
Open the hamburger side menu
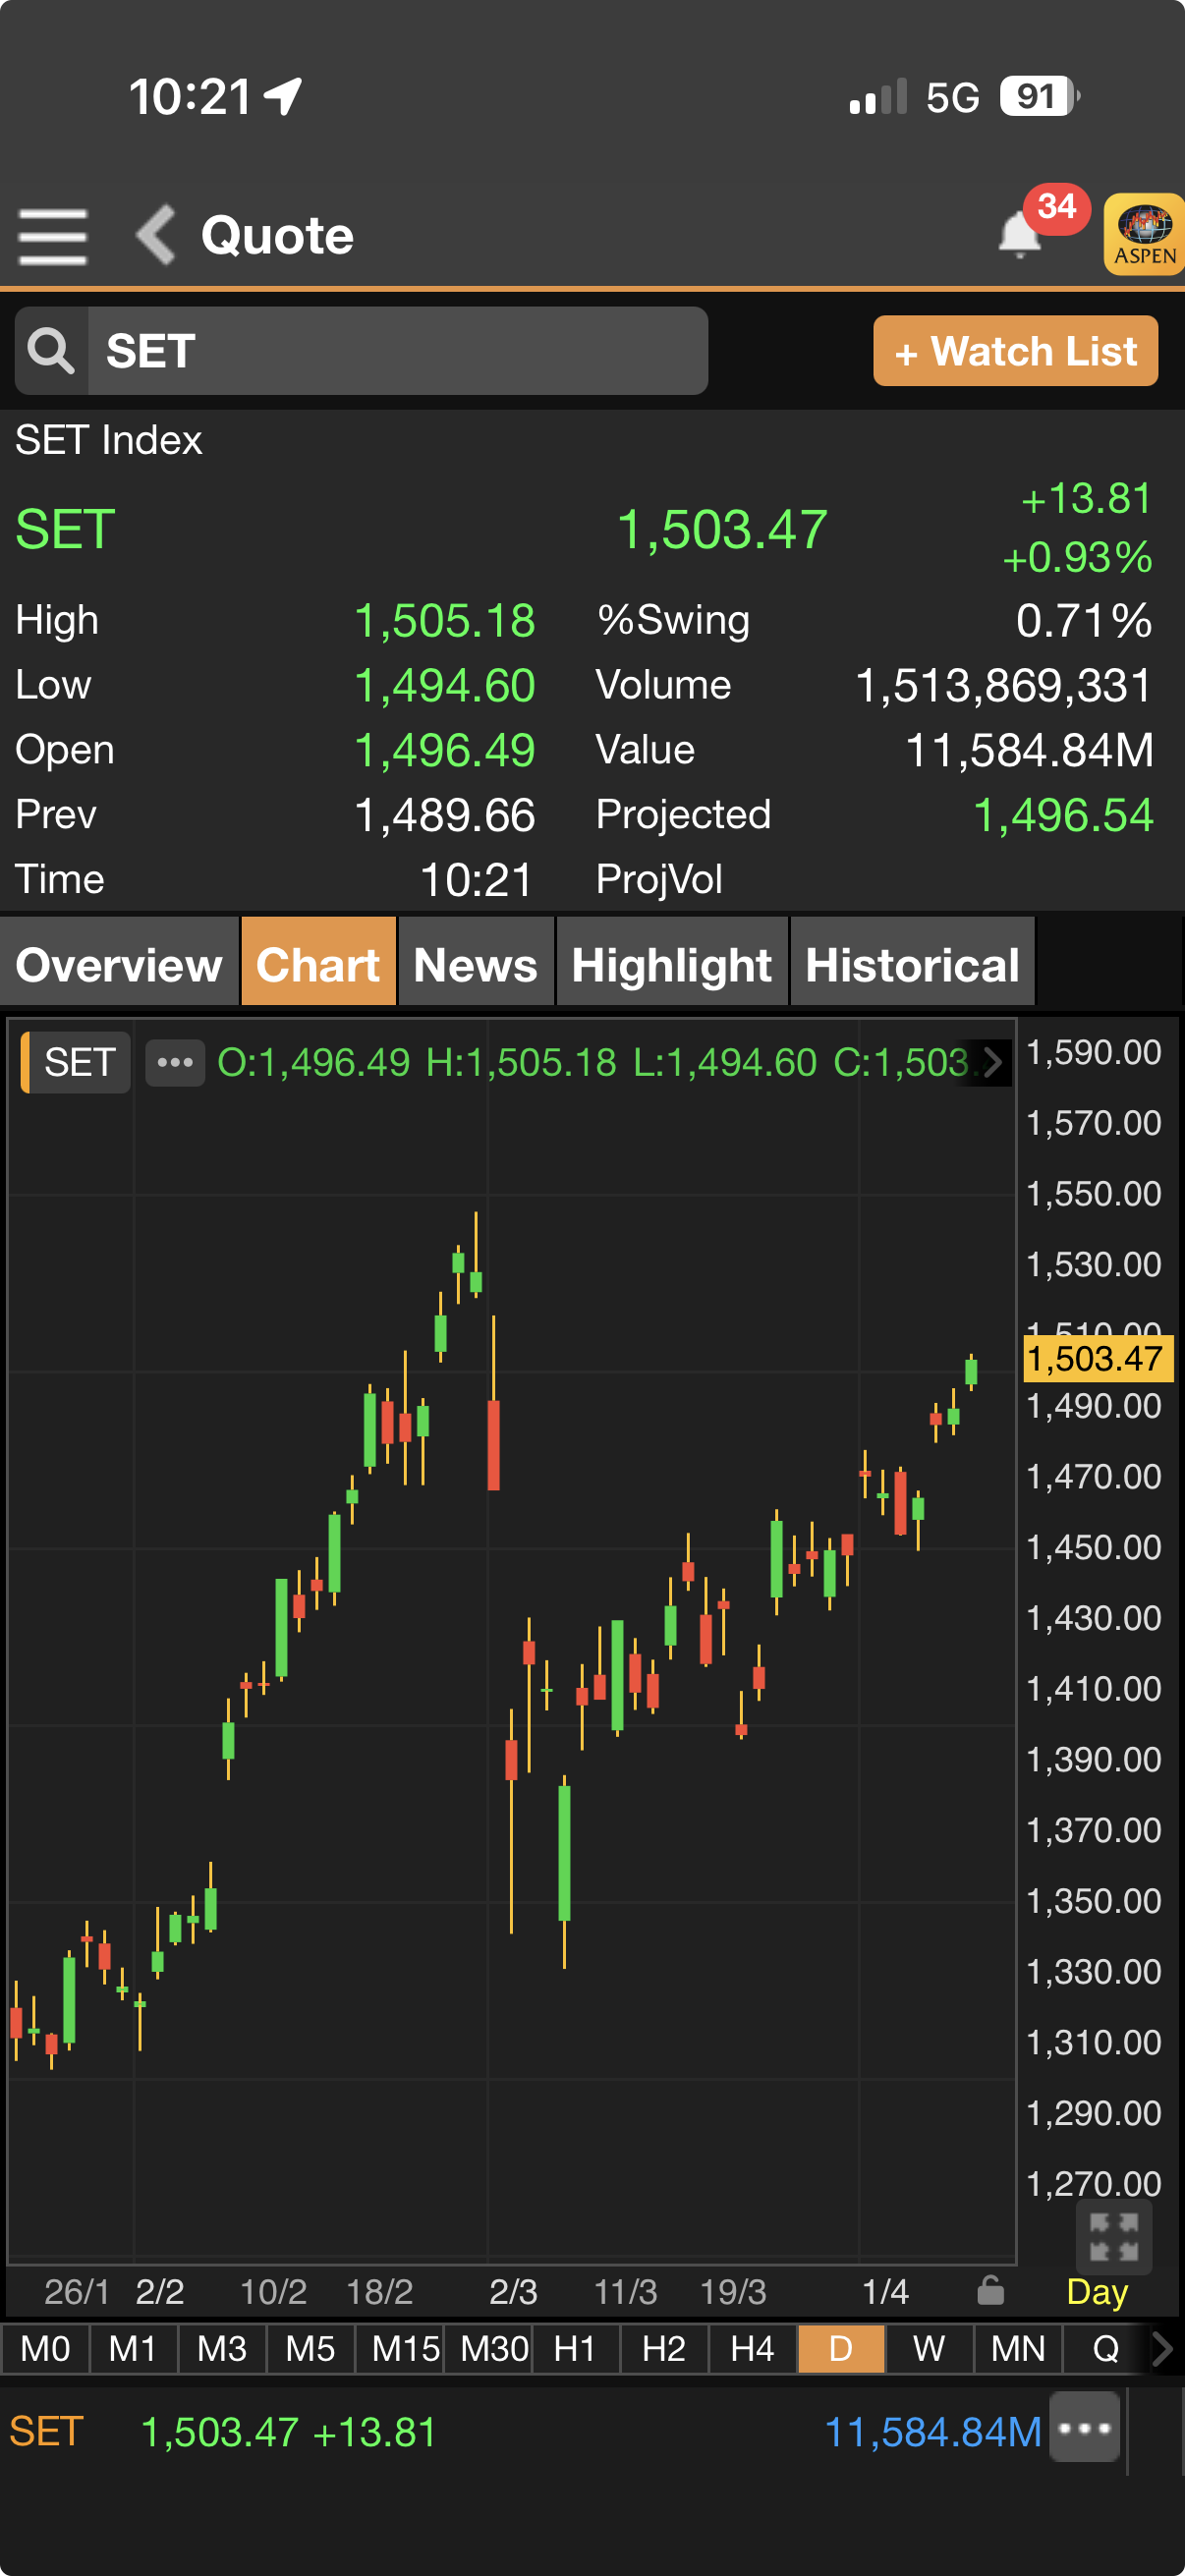coord(52,236)
